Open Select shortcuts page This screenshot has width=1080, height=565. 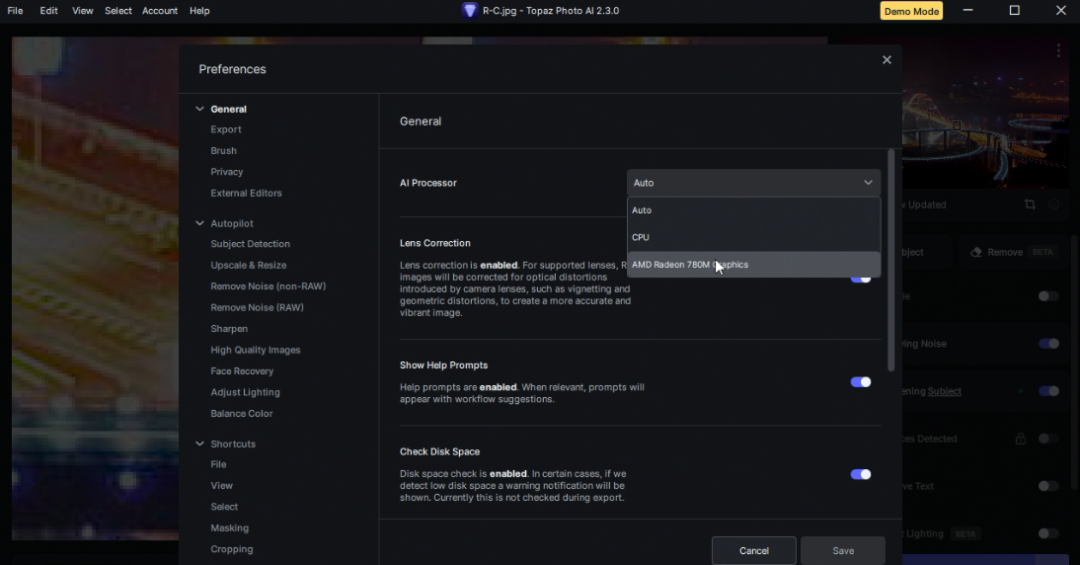coord(225,507)
